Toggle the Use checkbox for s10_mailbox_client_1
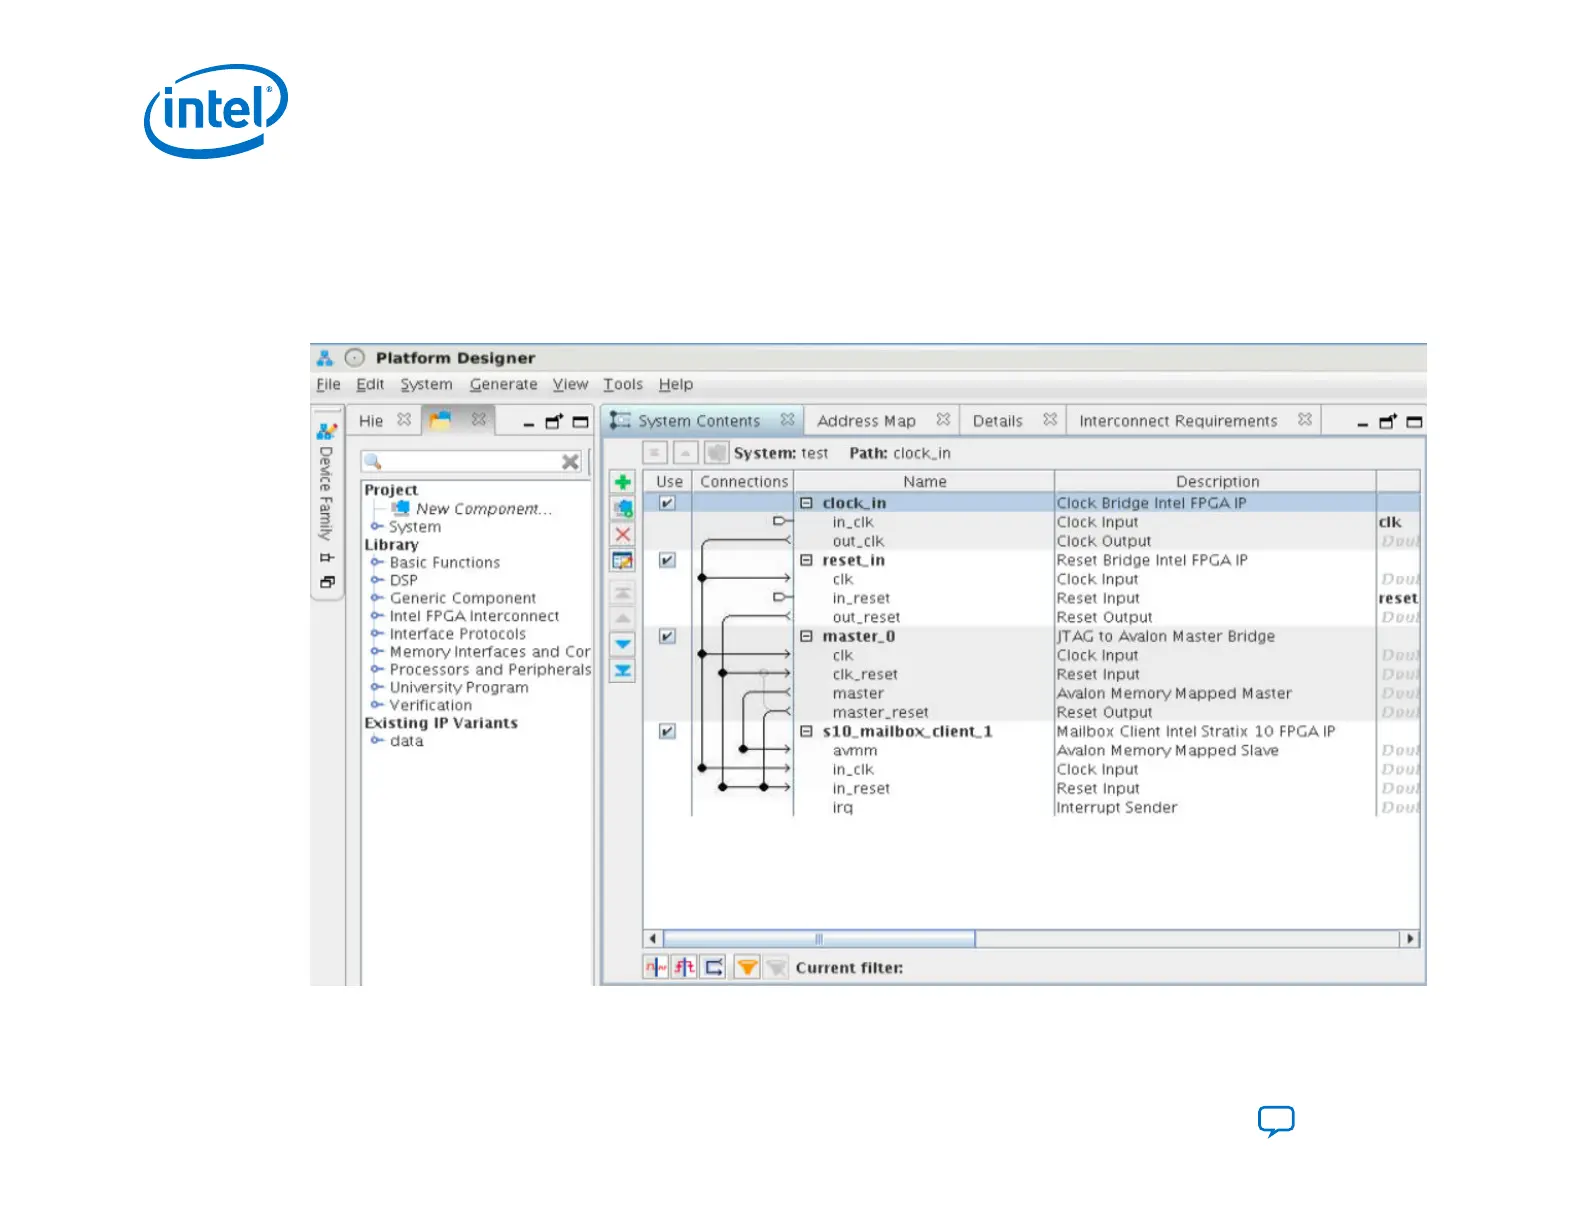This screenshot has width=1584, height=1224. coord(667,731)
